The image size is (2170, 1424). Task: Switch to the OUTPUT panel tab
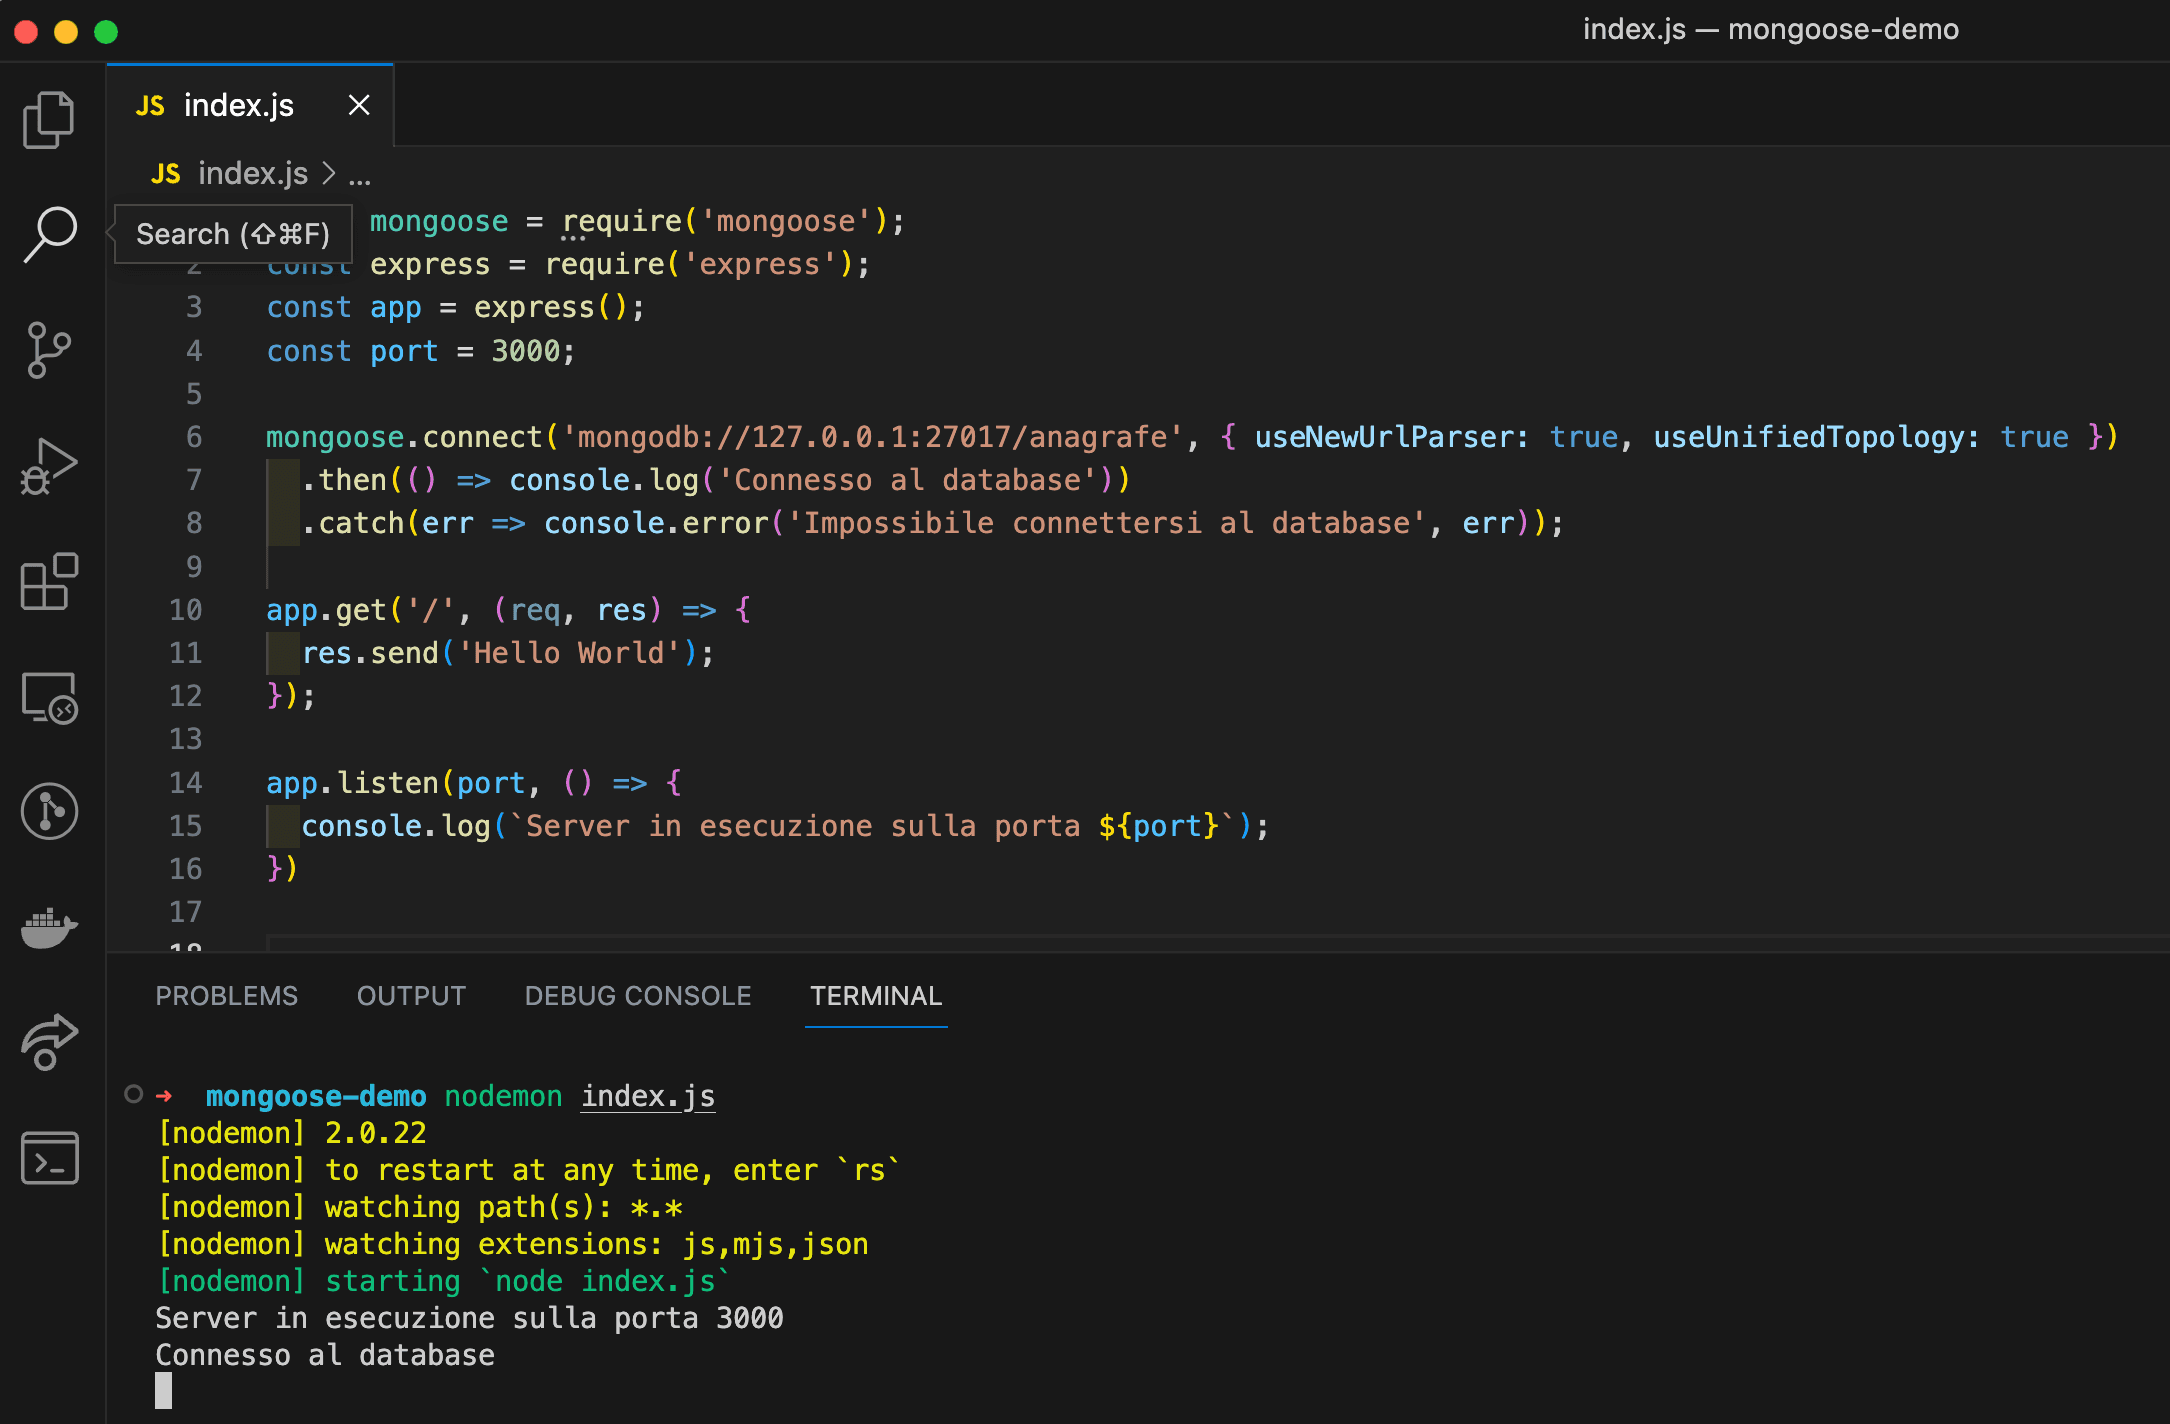tap(412, 996)
